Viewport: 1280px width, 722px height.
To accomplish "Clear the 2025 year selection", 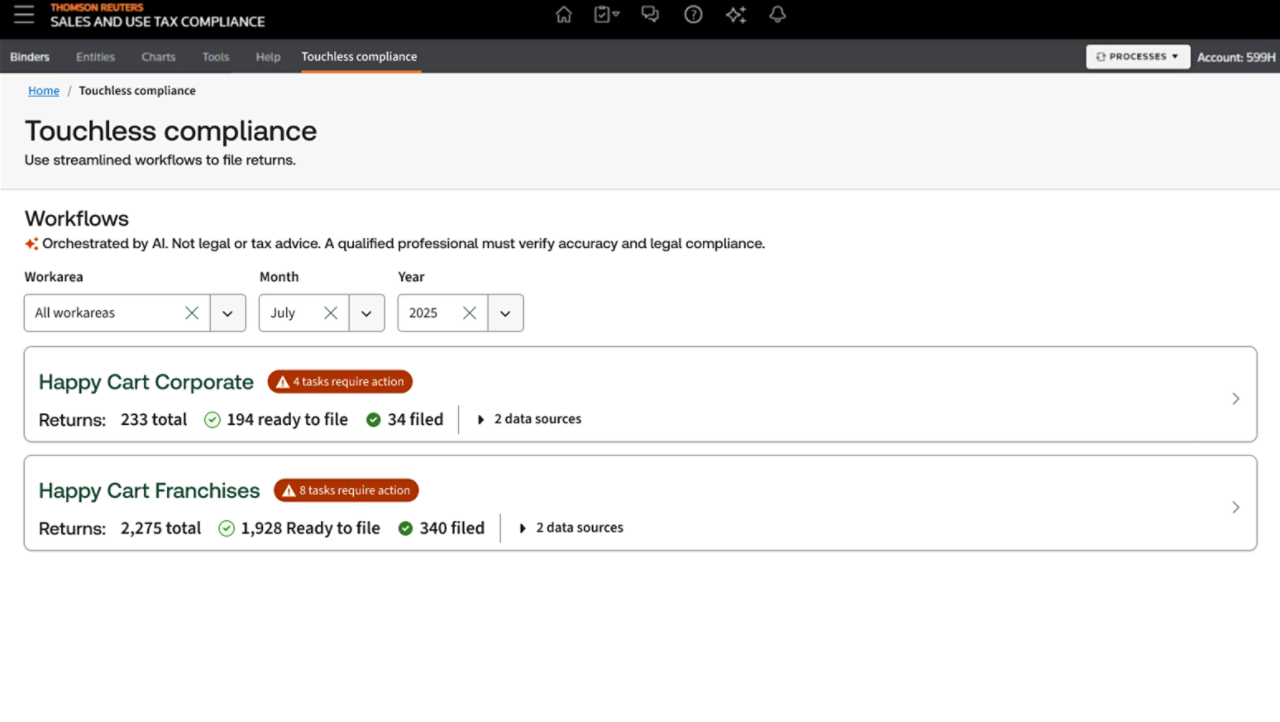I will [x=469, y=313].
